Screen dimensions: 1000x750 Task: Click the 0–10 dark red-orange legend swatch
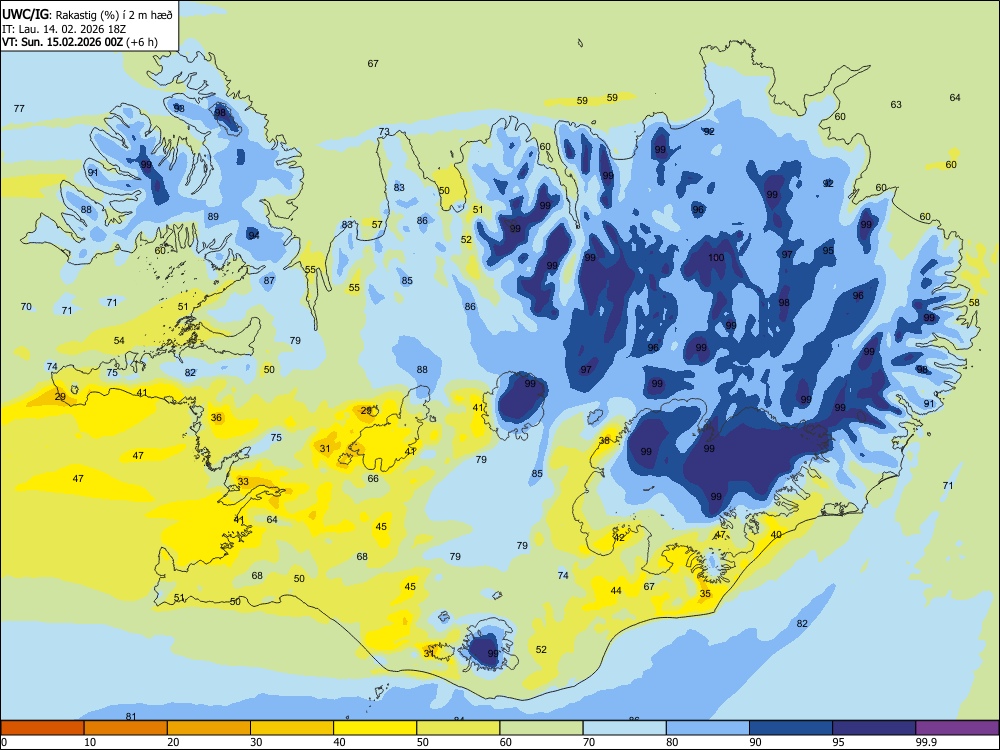coord(42,728)
